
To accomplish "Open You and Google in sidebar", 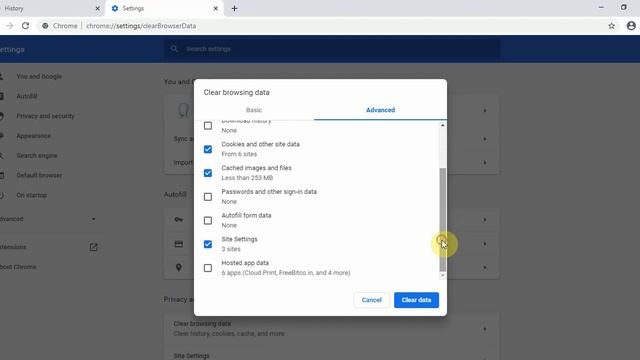I will click(x=39, y=76).
